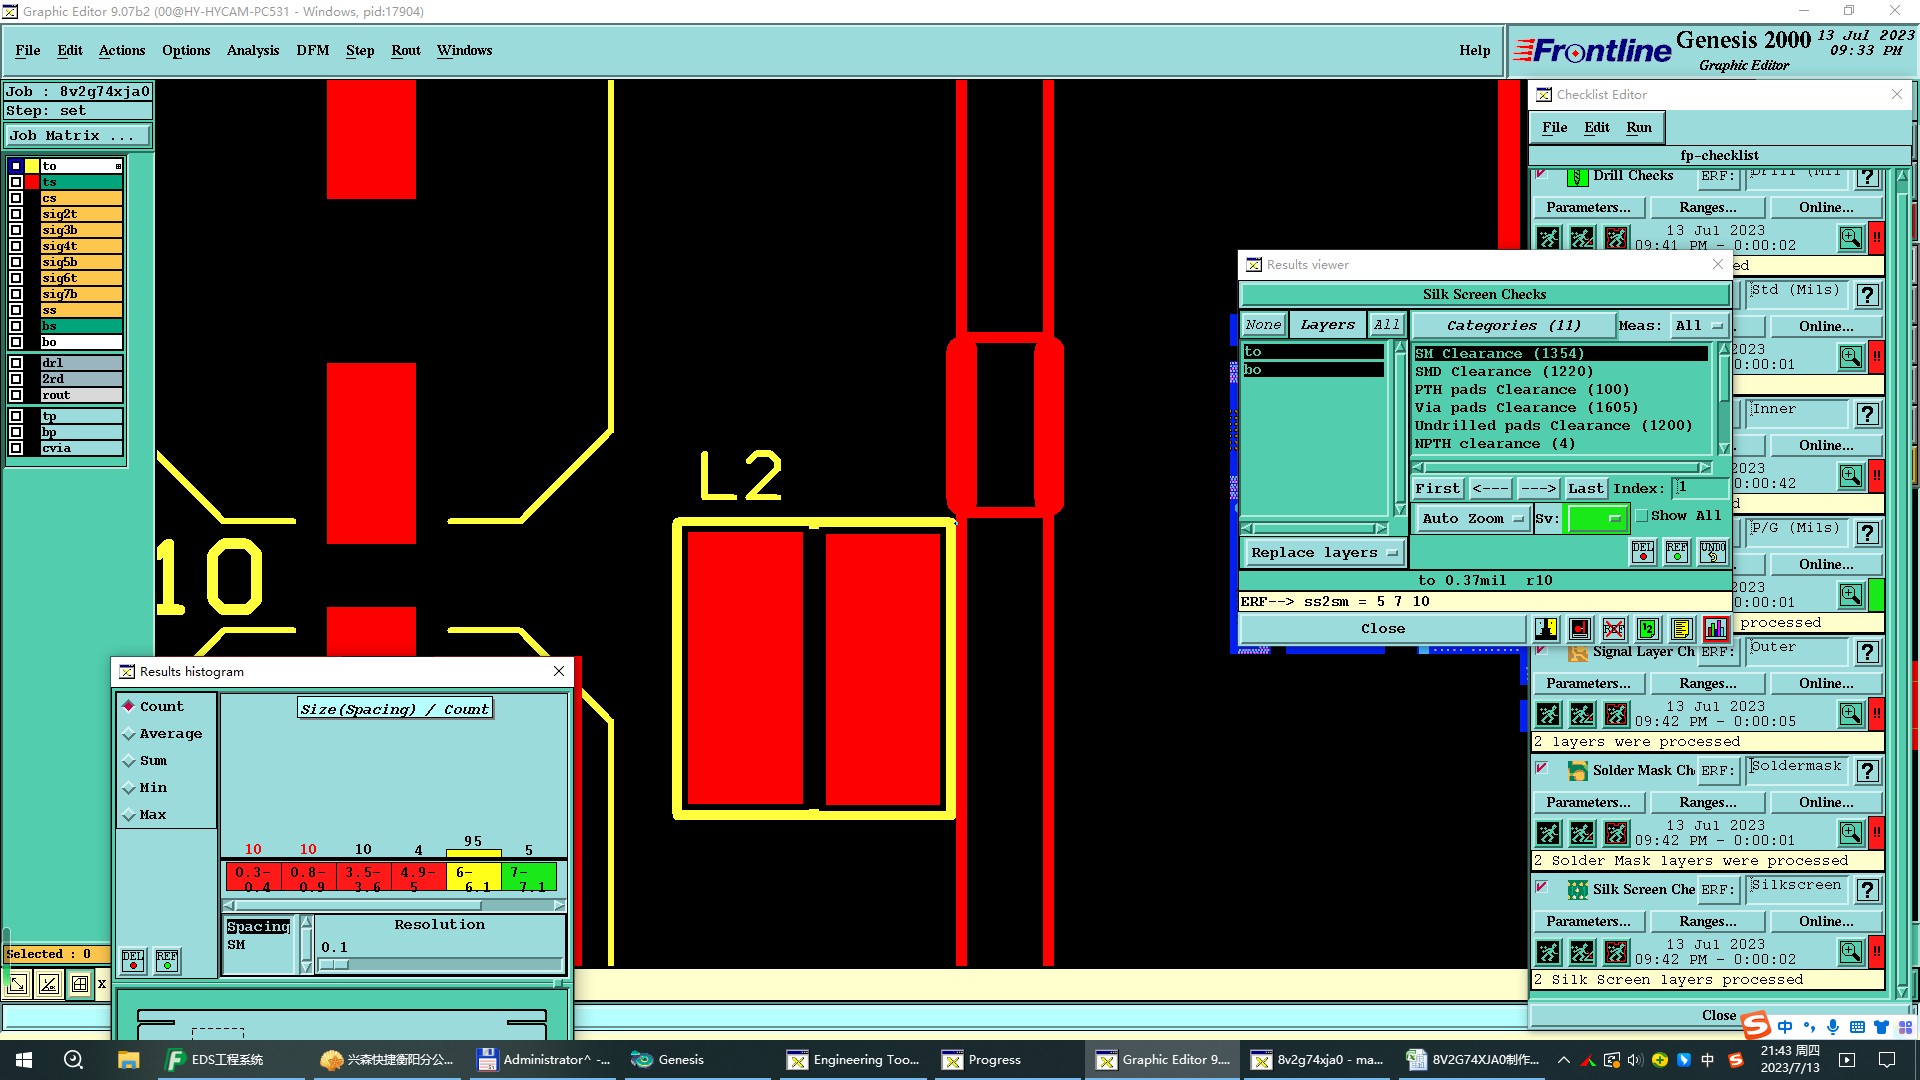Viewport: 1920px width, 1080px height.
Task: Click the yellow-black layer compare icon in Results viewer
Action: [1546, 629]
